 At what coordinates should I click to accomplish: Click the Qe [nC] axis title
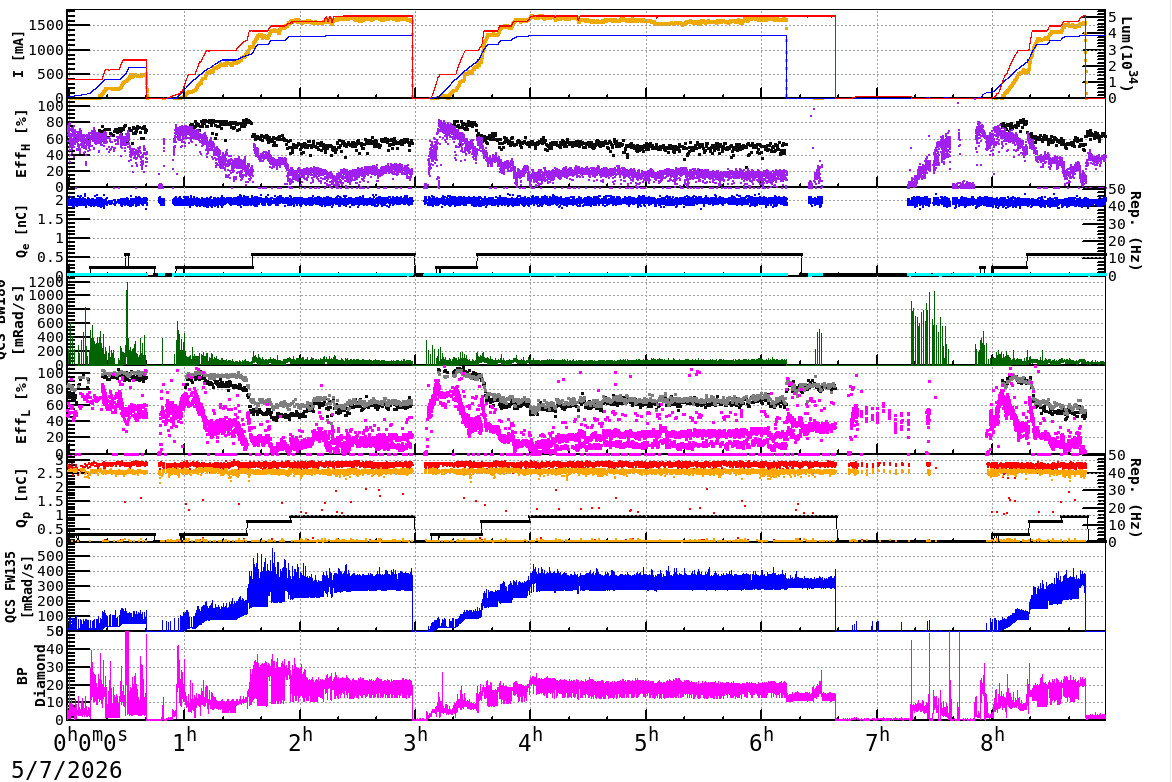coord(21,232)
